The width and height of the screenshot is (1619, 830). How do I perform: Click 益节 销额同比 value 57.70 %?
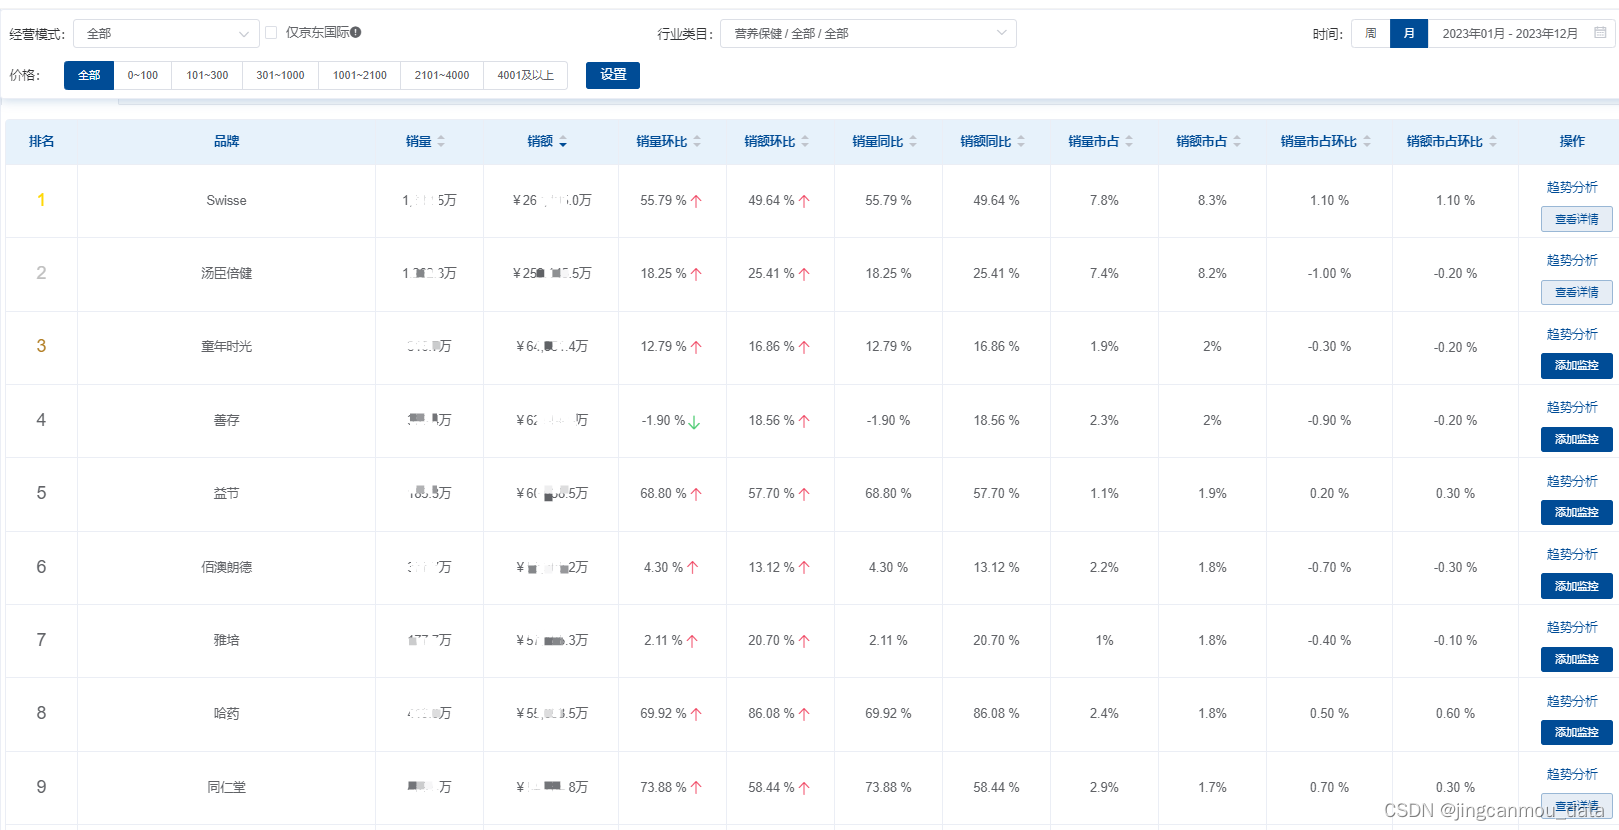click(x=996, y=494)
